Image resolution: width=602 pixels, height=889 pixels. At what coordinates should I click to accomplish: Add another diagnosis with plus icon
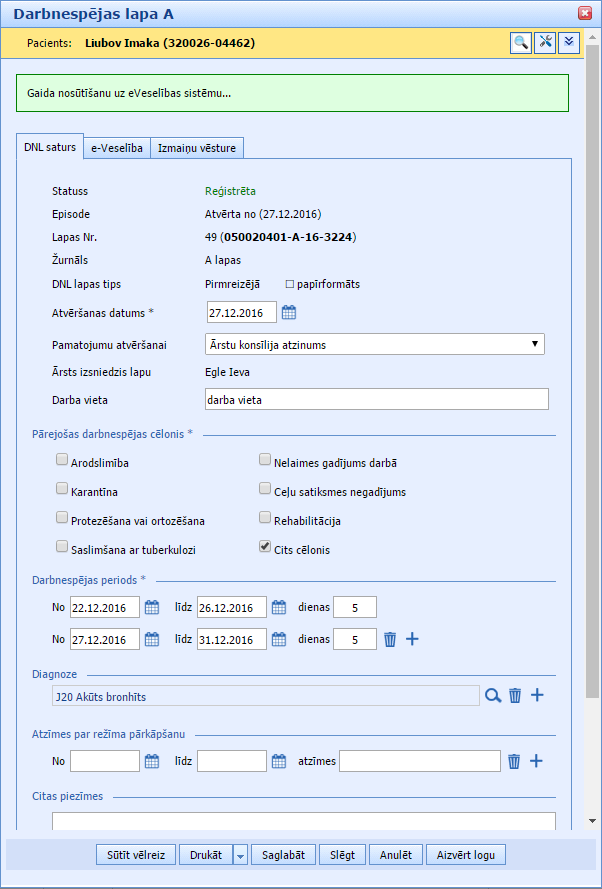(x=537, y=695)
